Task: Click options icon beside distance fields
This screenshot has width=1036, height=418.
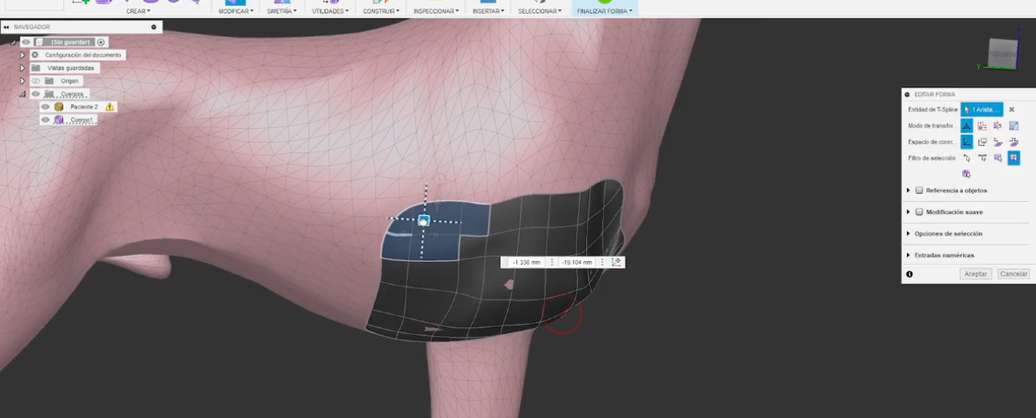Action: pos(616,262)
